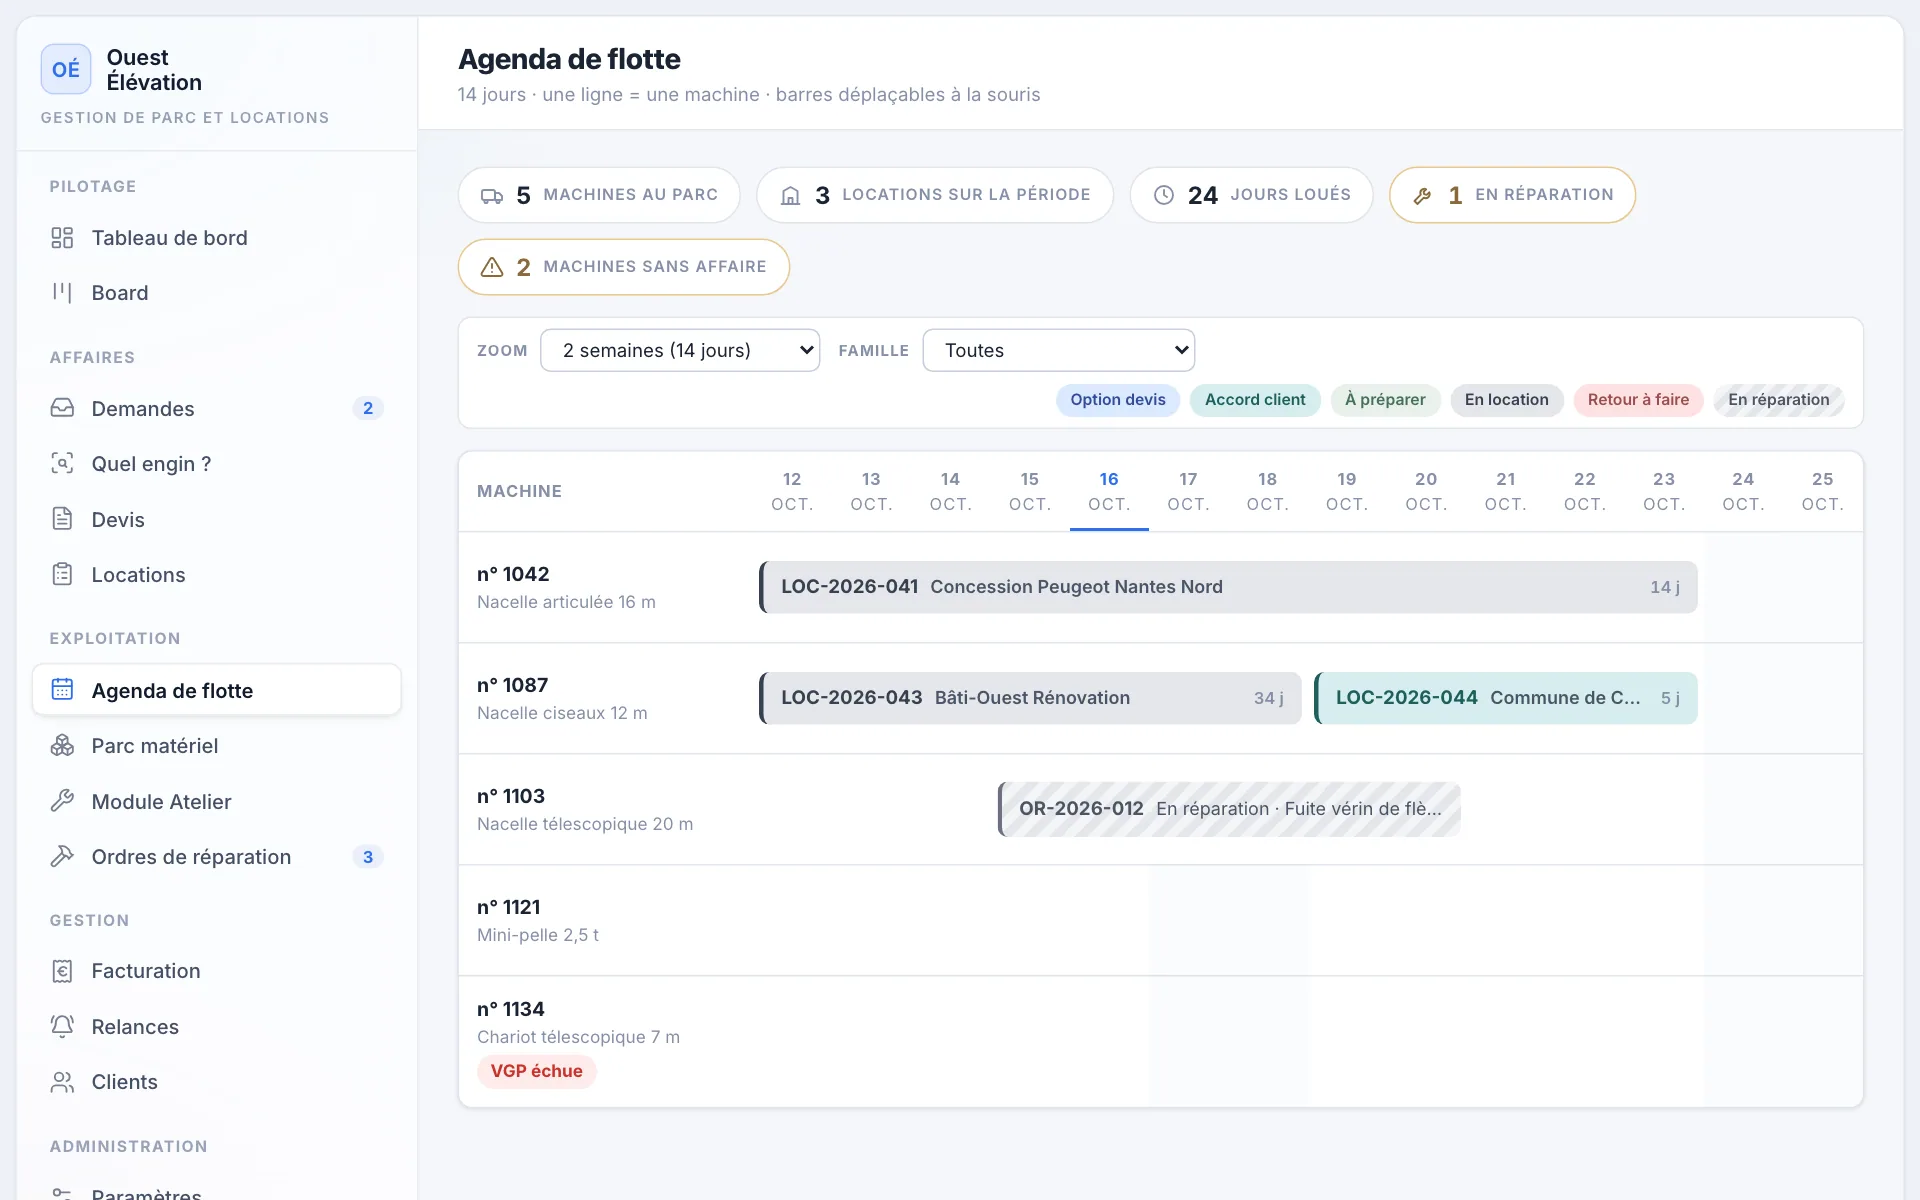
Task: Click the Ordres de réparation hammer icon
Action: pyautogui.click(x=62, y=856)
